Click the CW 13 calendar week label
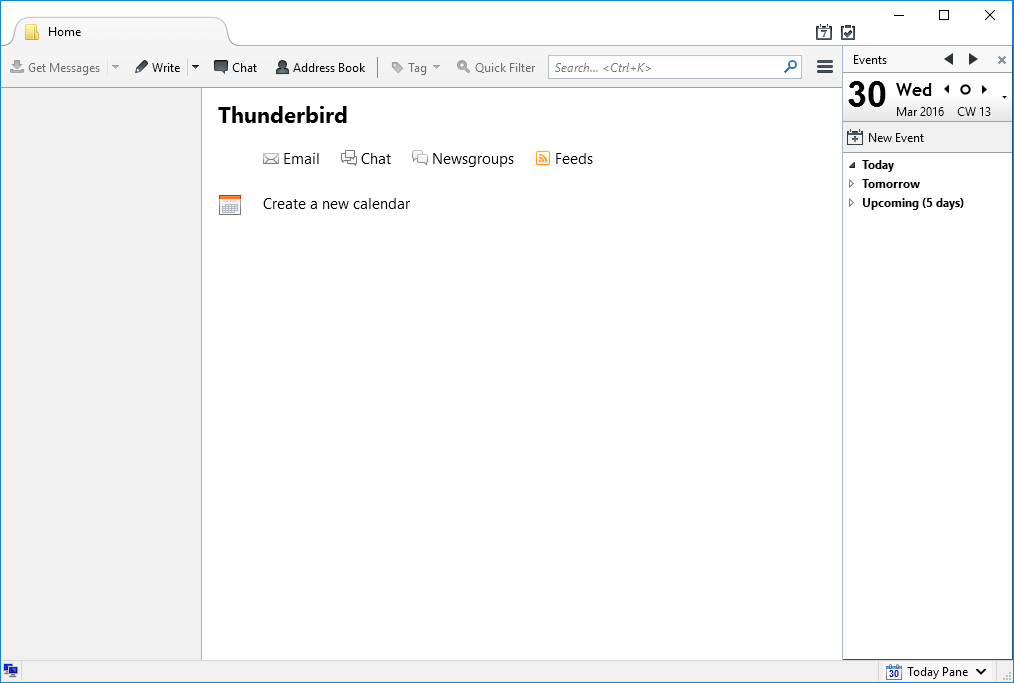The height and width of the screenshot is (683, 1014). (974, 111)
